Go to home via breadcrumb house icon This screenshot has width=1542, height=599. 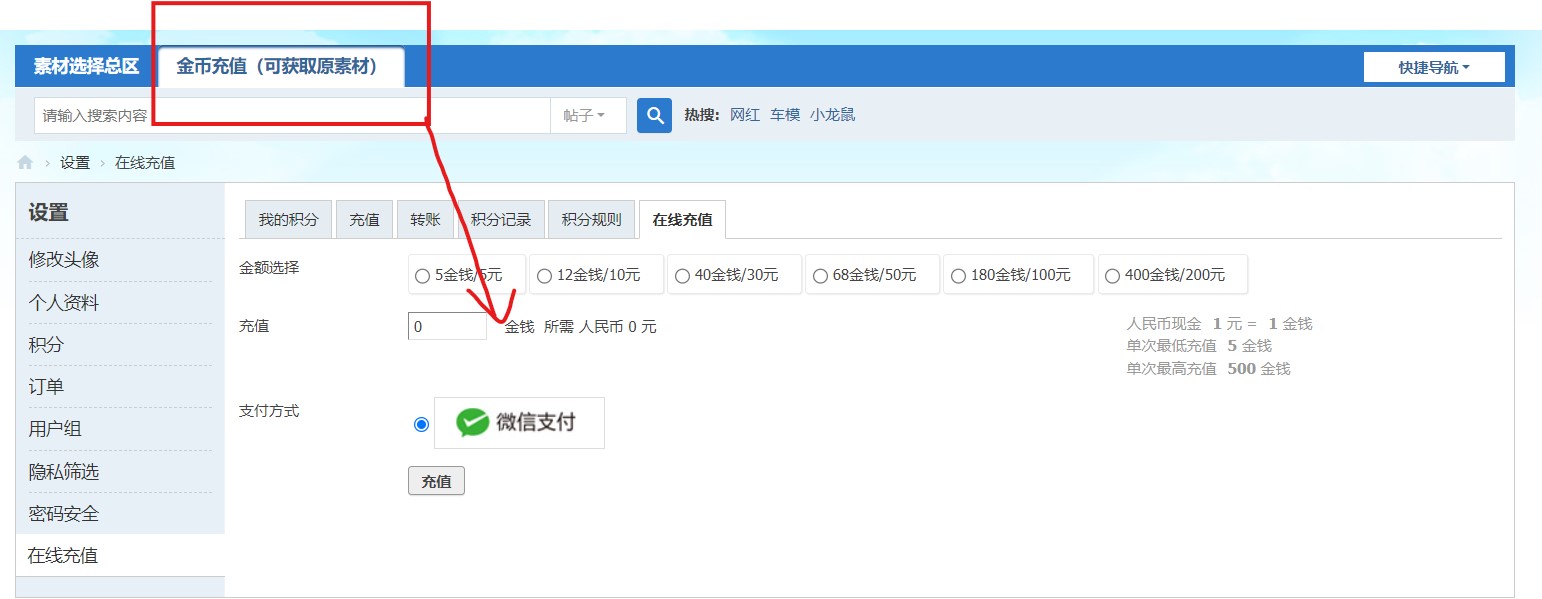tap(26, 162)
